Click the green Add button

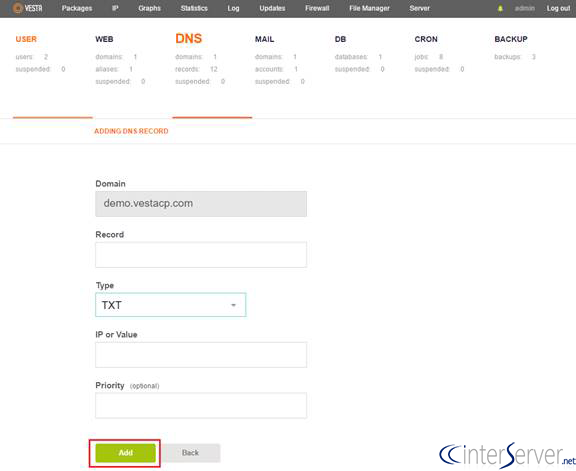(125, 453)
